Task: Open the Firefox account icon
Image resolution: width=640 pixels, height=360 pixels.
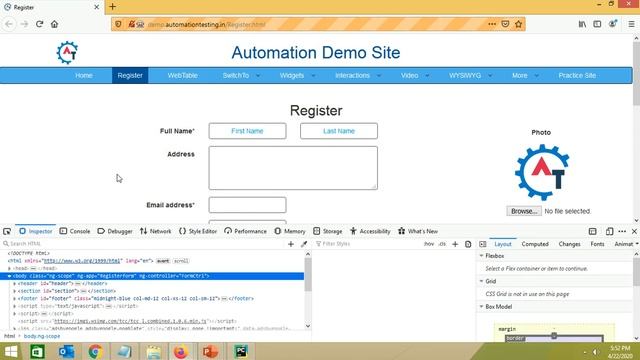Action: [x=613, y=24]
